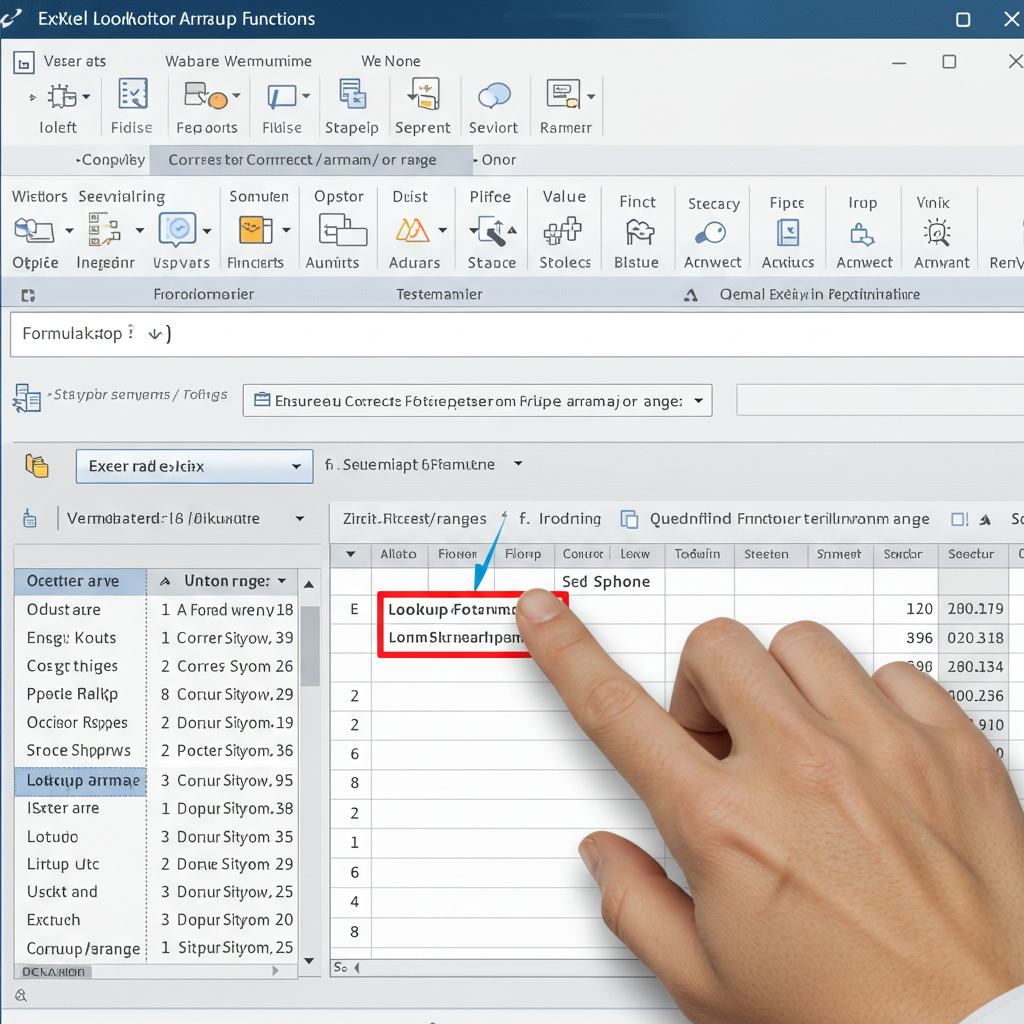The width and height of the screenshot is (1024, 1024).
Task: Click the Zircit.Ftceest/ranges label
Action: [x=415, y=519]
